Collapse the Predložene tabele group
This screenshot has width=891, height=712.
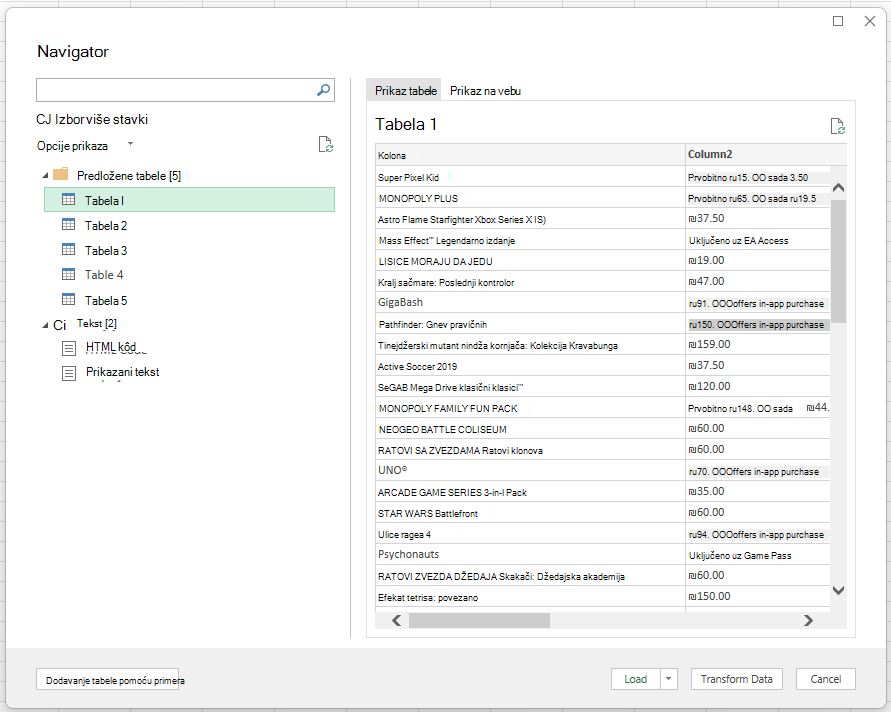(45, 176)
